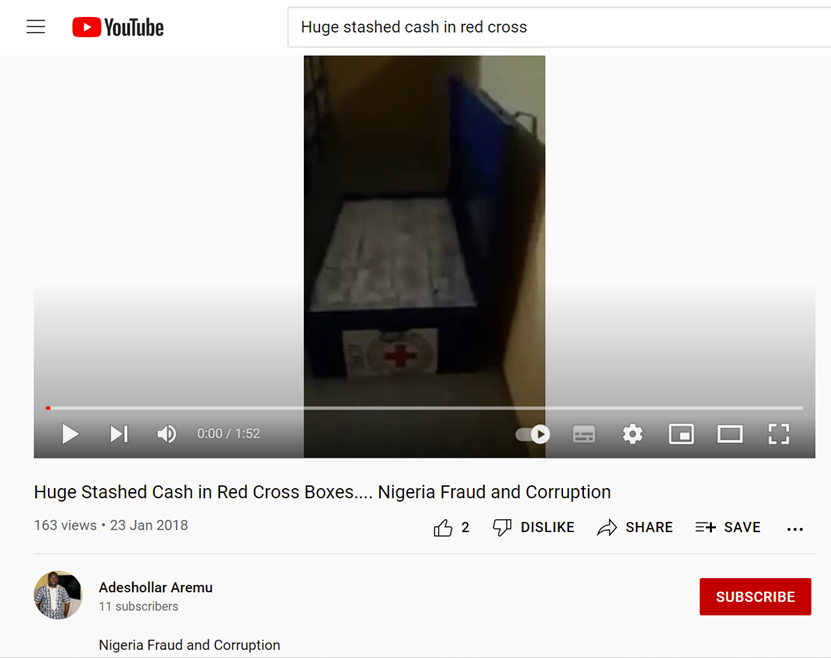Enter full screen mode
This screenshot has width=831, height=658.
click(x=779, y=434)
